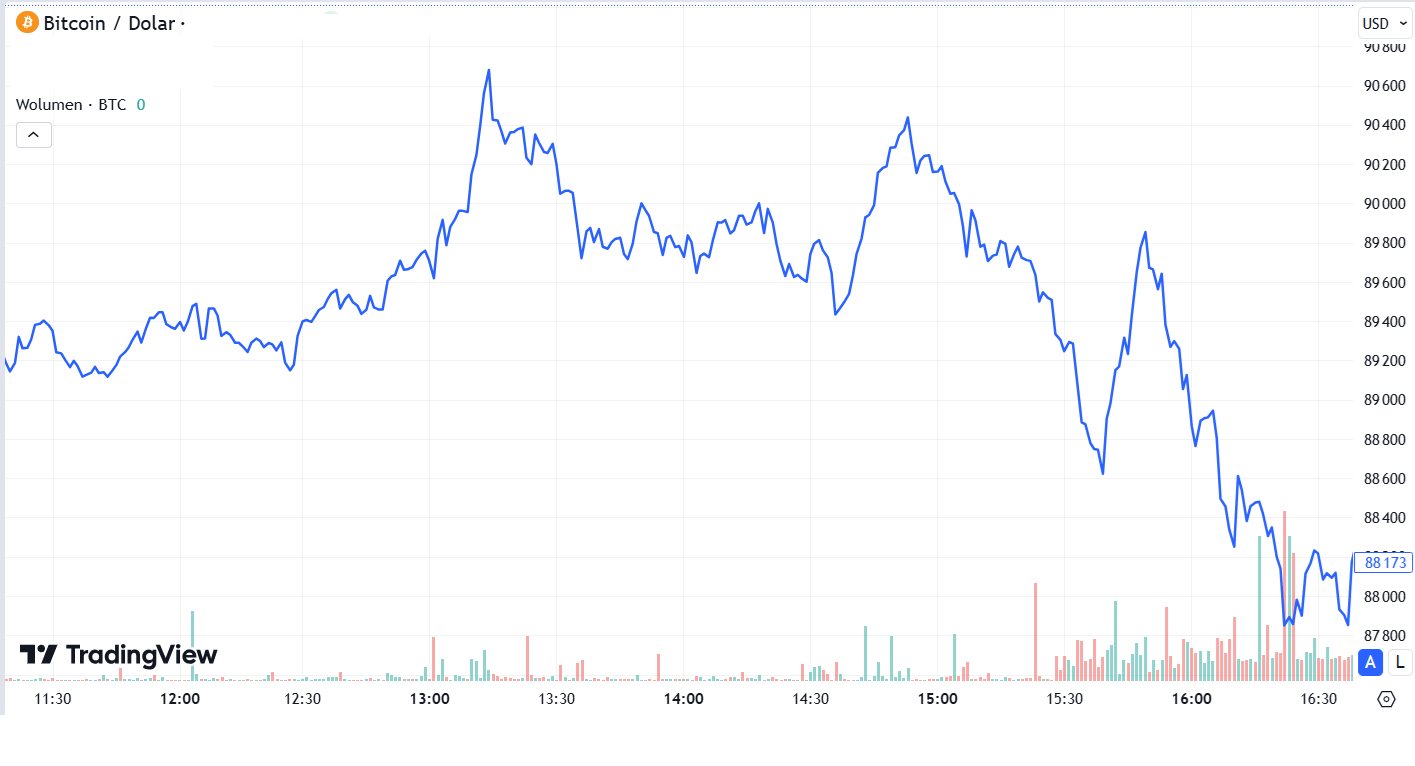Open chart settings via hexagon gear icon

click(x=1386, y=699)
